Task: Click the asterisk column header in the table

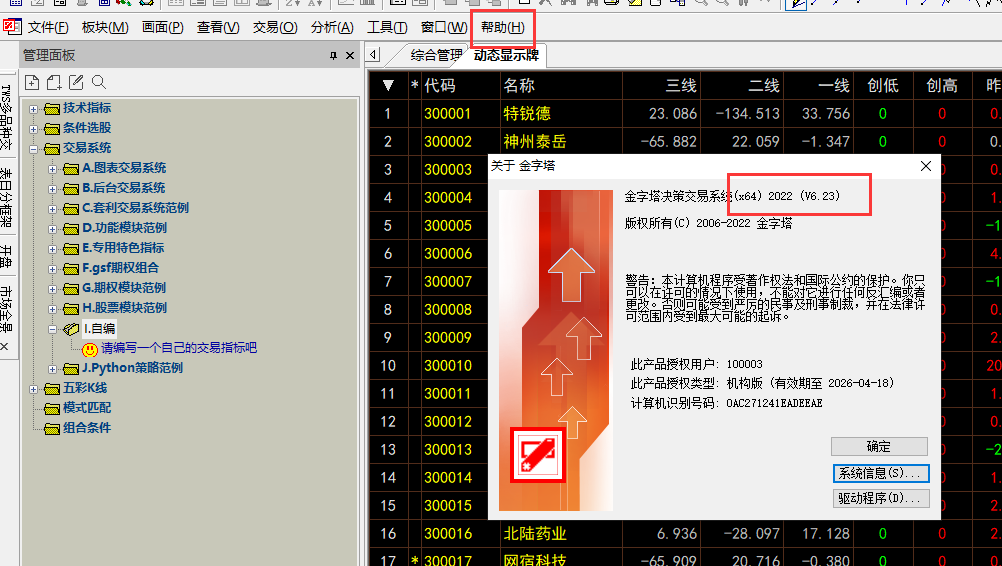Action: 415,86
